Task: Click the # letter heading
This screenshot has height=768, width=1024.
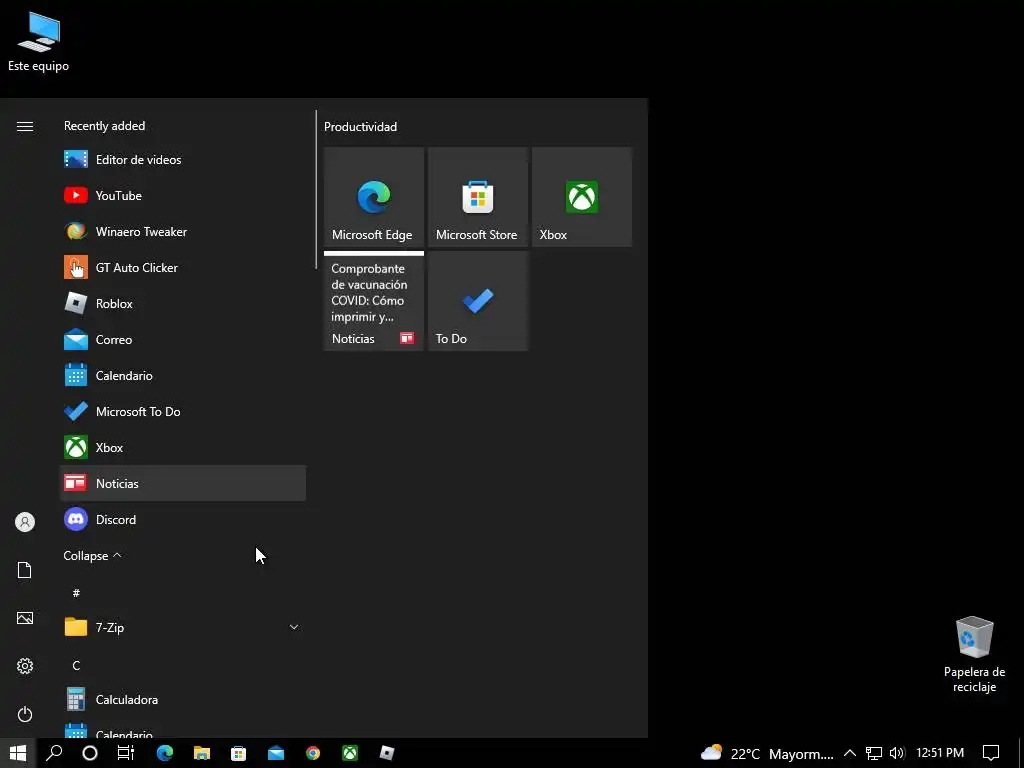Action: pyautogui.click(x=76, y=592)
